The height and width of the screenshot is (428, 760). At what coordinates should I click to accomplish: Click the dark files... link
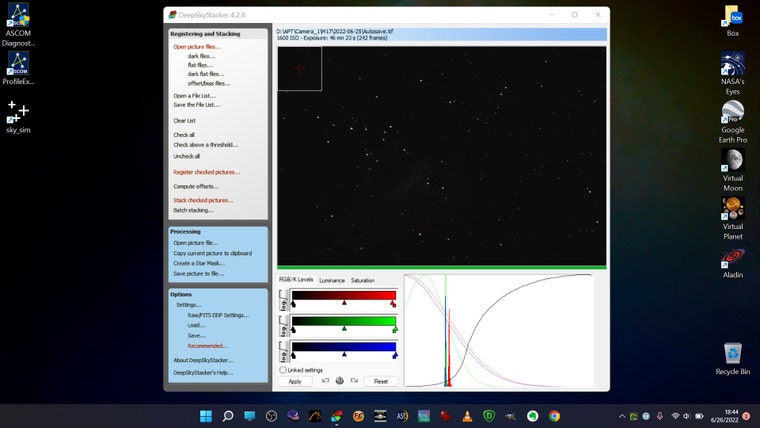tap(201, 56)
